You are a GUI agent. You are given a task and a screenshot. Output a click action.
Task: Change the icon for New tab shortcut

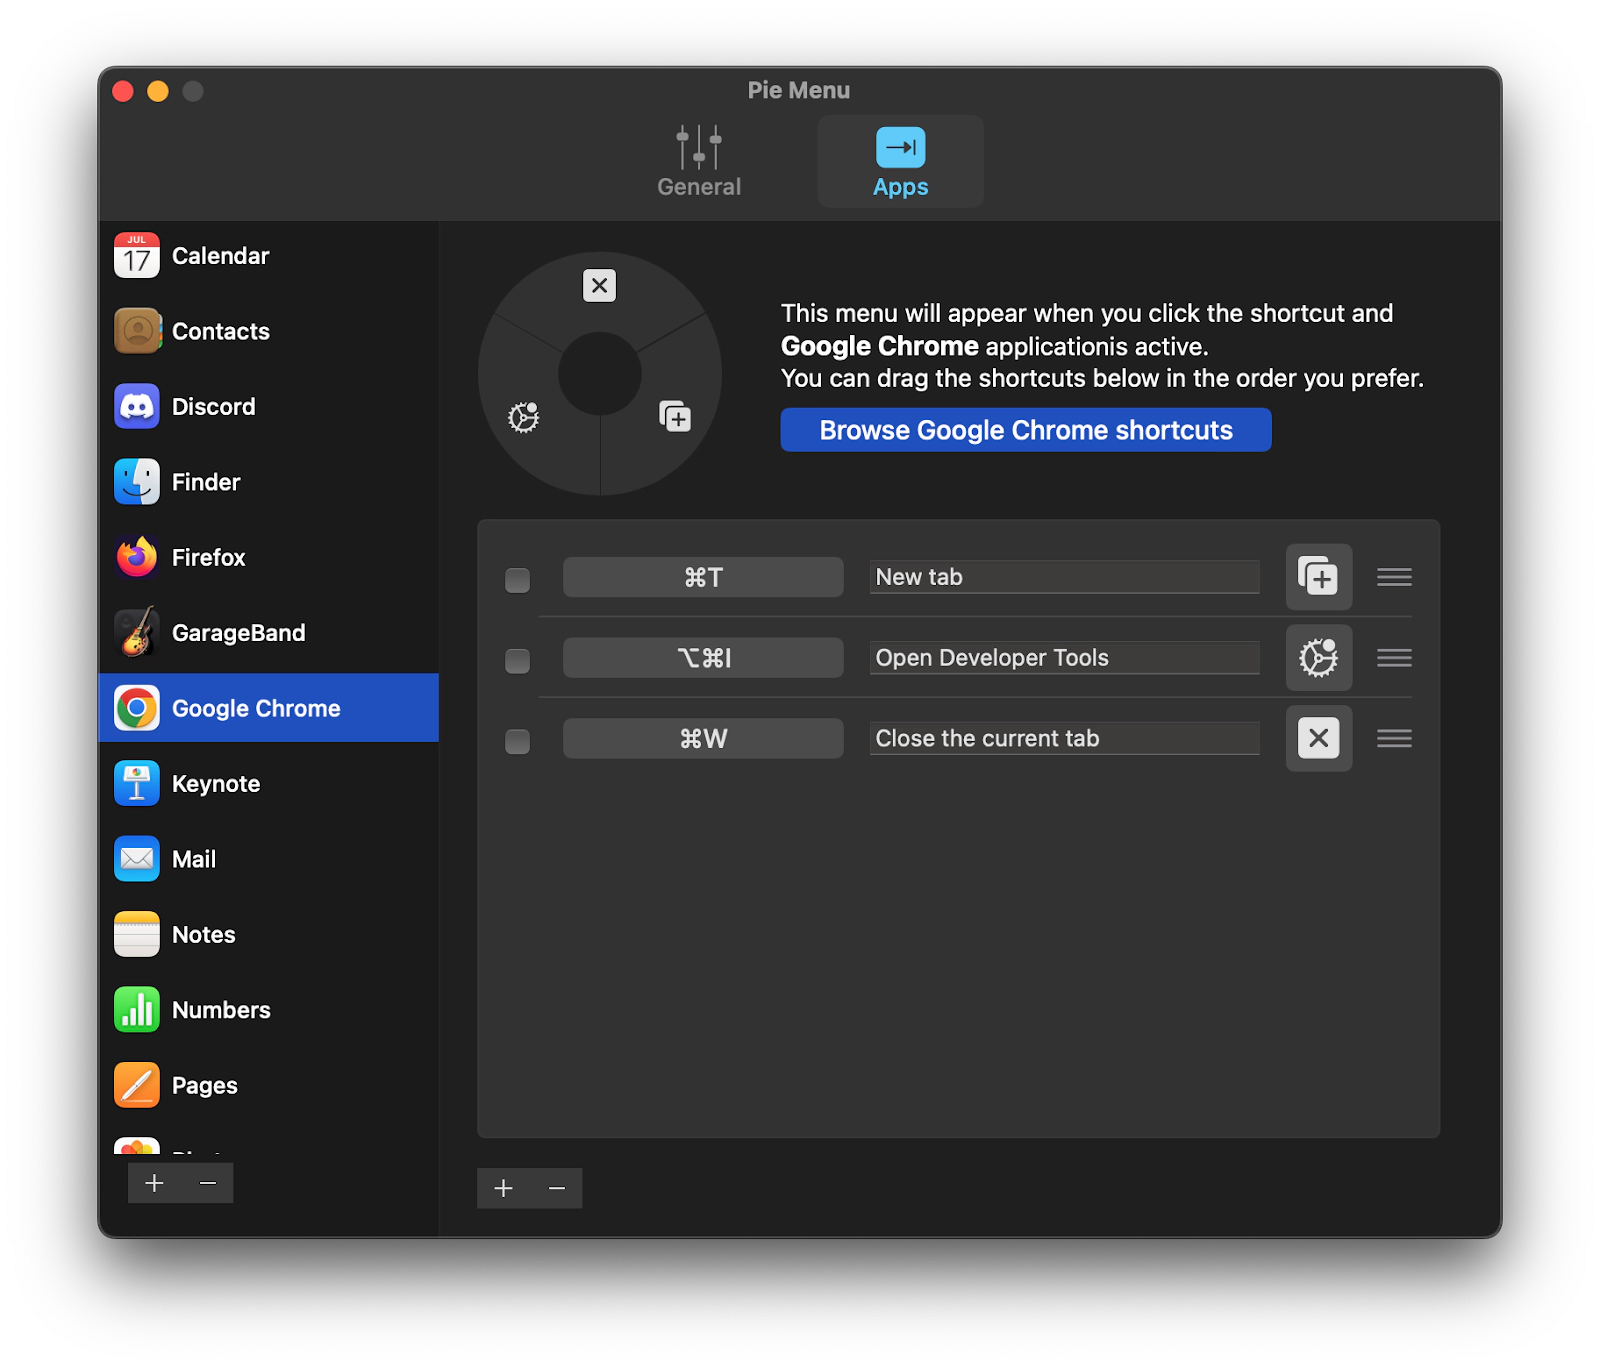1319,577
